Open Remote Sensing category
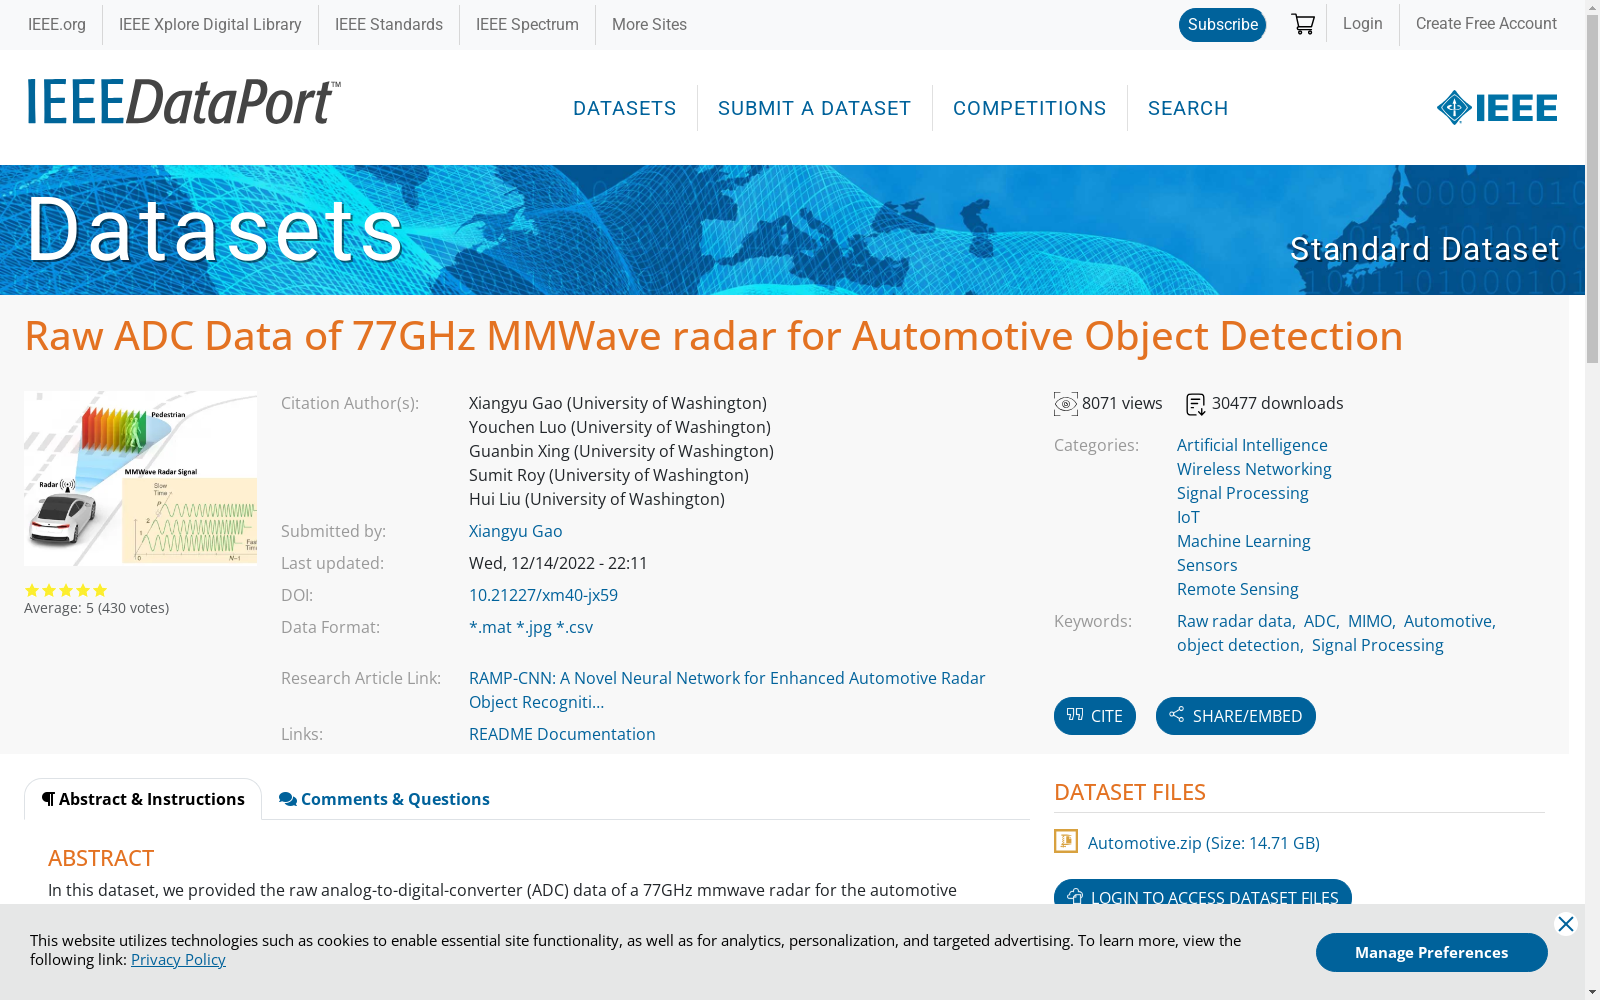The width and height of the screenshot is (1600, 1000). coord(1238,589)
